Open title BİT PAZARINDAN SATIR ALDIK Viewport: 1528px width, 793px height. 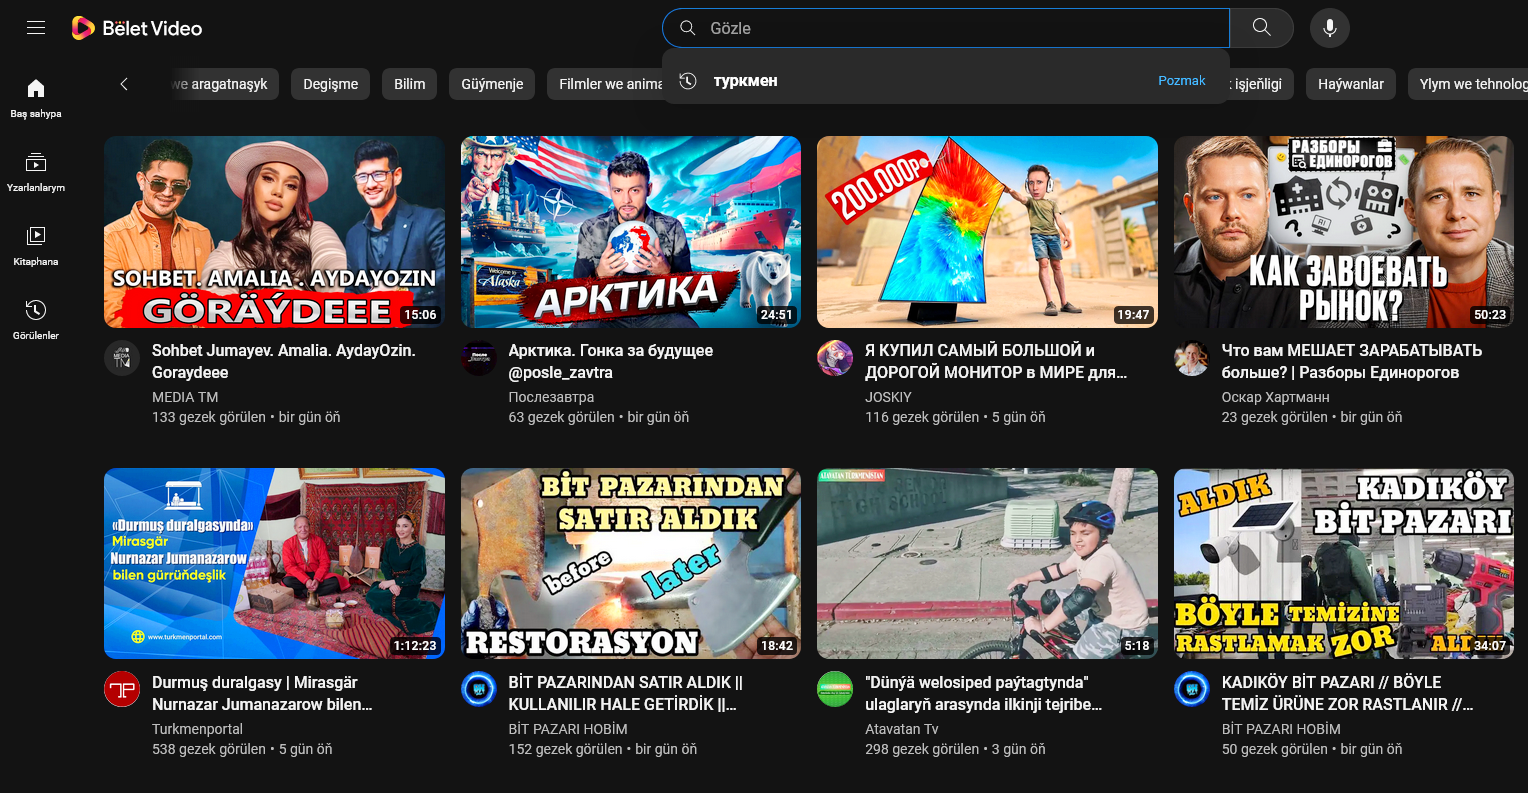coord(625,693)
